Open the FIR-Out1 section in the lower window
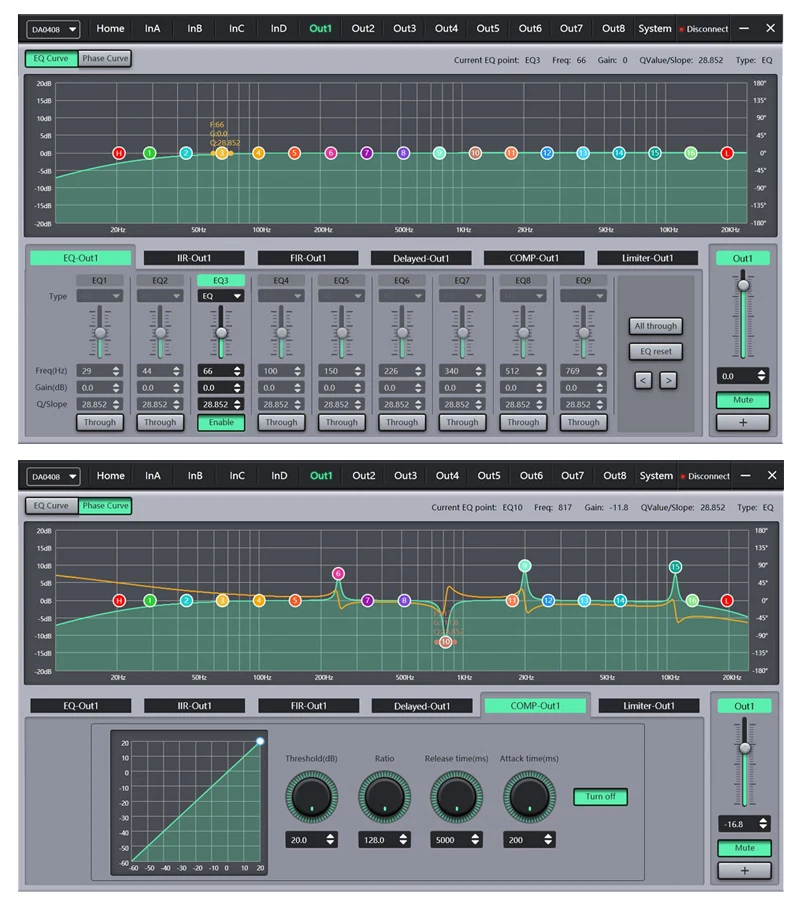800x907 pixels. coord(308,706)
